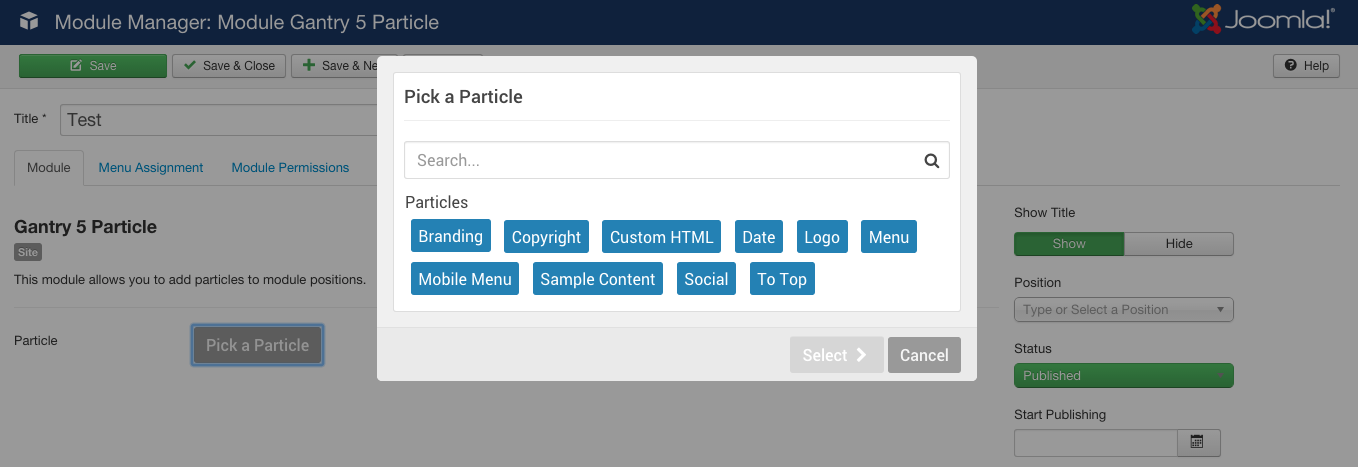The width and height of the screenshot is (1358, 467).
Task: Pick the Date particle
Action: 759,237
